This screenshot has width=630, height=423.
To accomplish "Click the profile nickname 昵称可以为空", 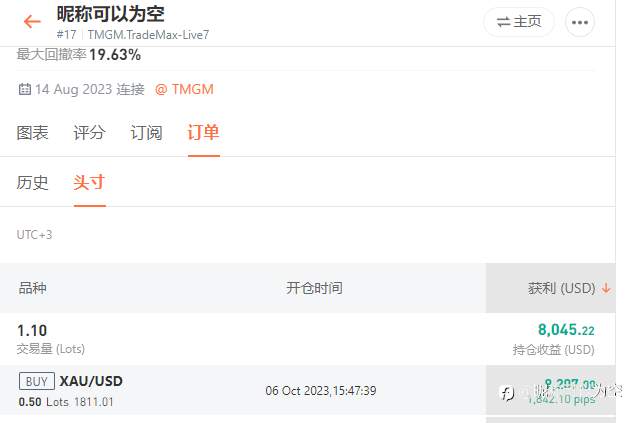I will 110,14.
